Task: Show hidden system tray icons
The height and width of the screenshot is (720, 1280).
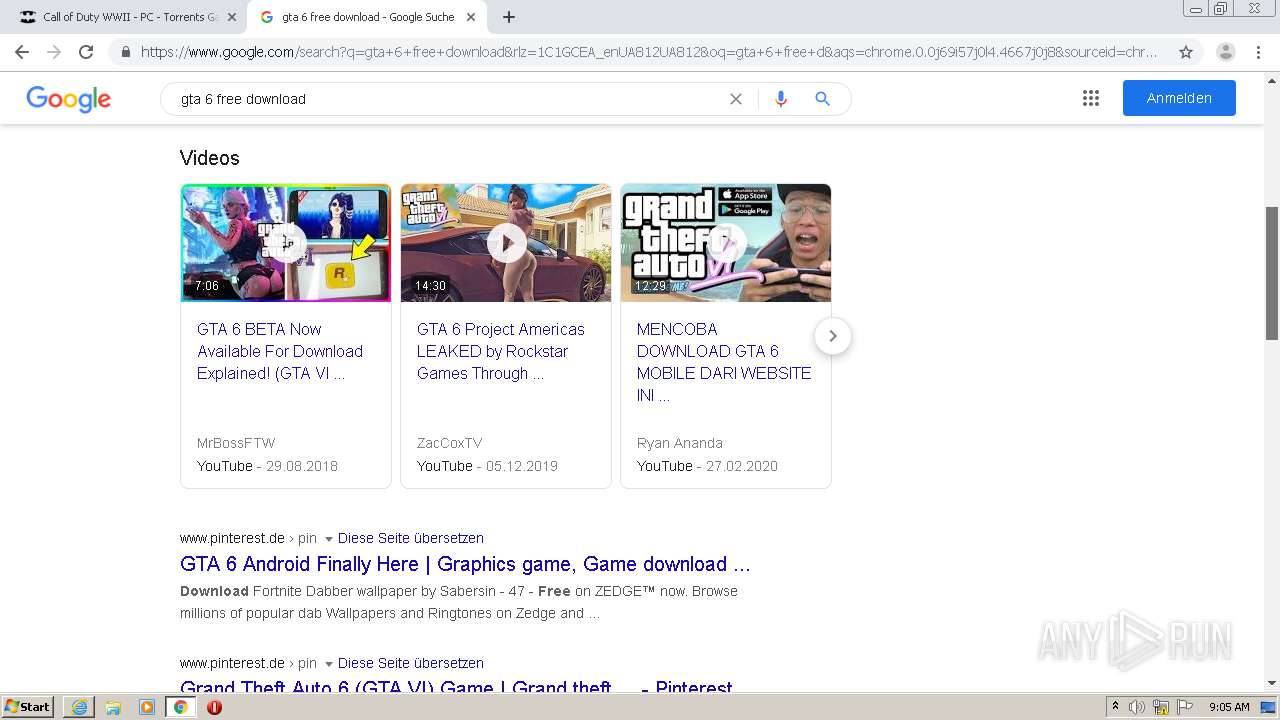Action: click(1115, 706)
